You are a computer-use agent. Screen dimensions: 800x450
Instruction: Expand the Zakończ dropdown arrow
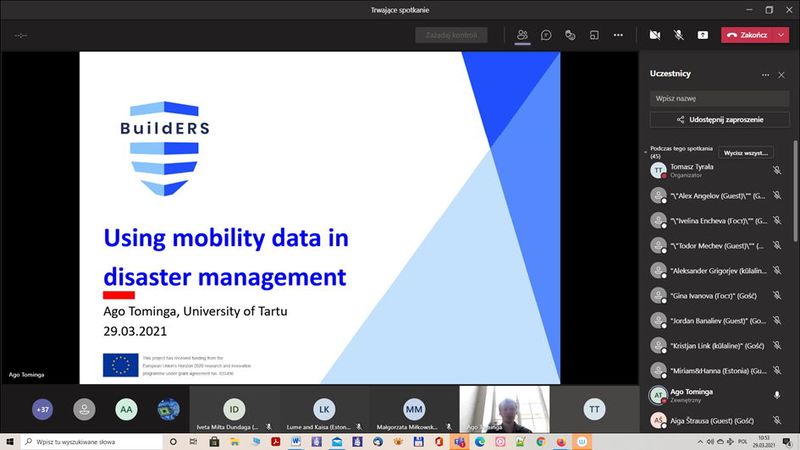tap(782, 35)
